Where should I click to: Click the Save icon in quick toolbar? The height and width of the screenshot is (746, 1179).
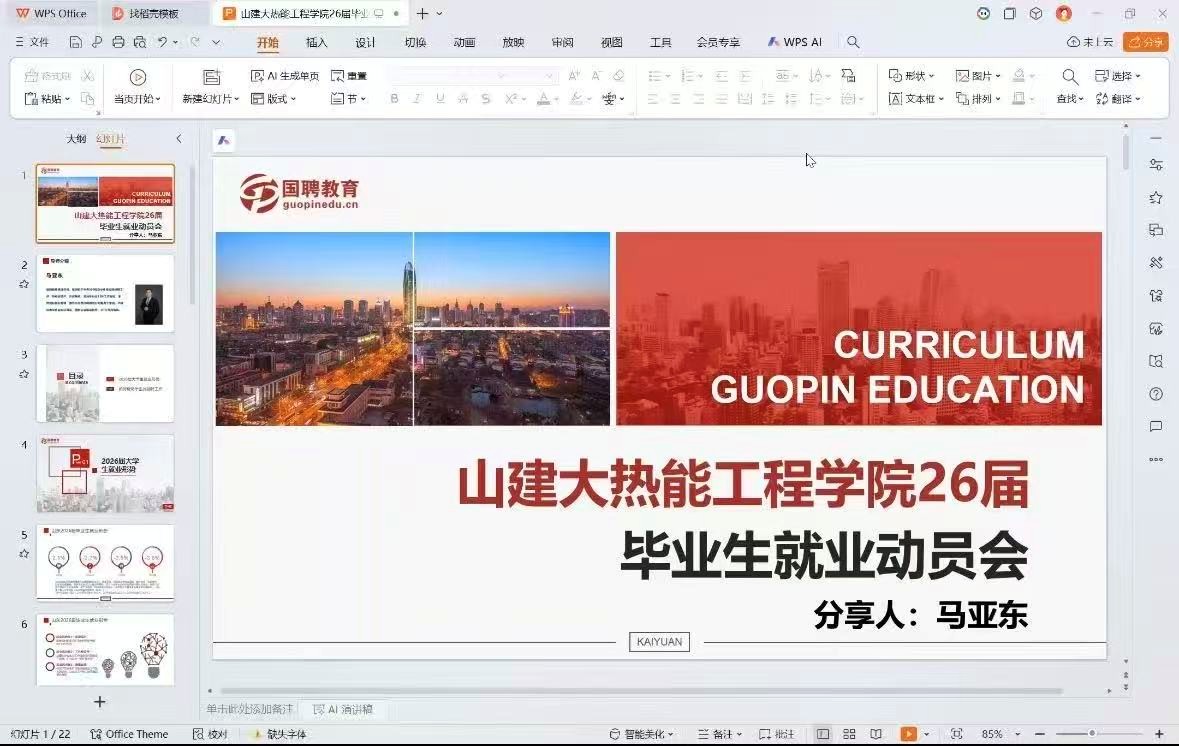point(76,42)
